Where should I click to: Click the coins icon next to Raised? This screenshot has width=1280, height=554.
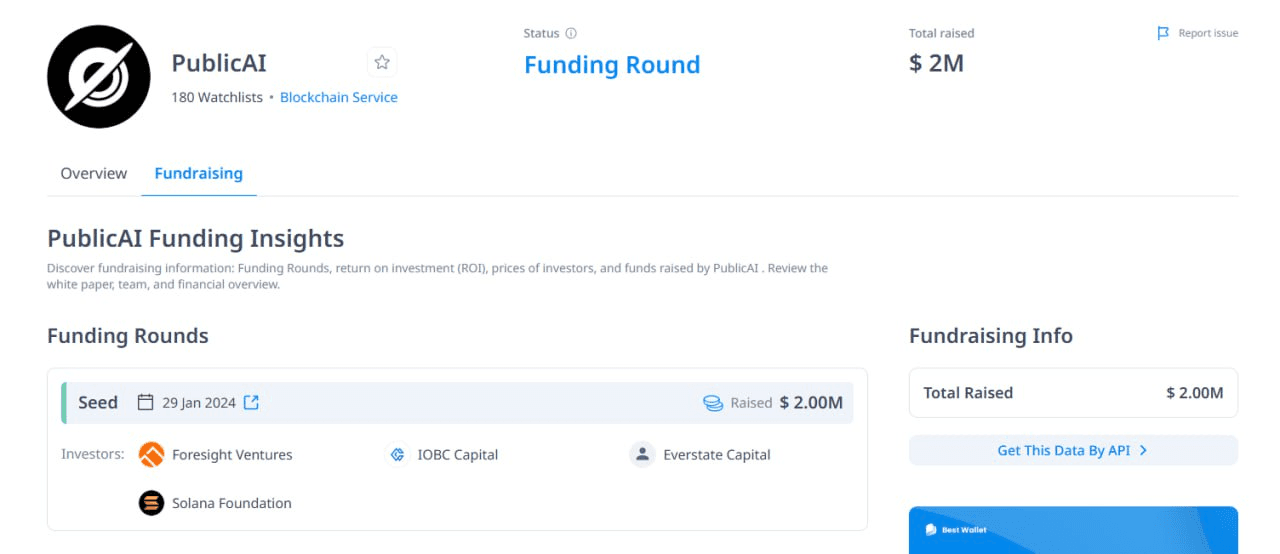pyautogui.click(x=713, y=403)
